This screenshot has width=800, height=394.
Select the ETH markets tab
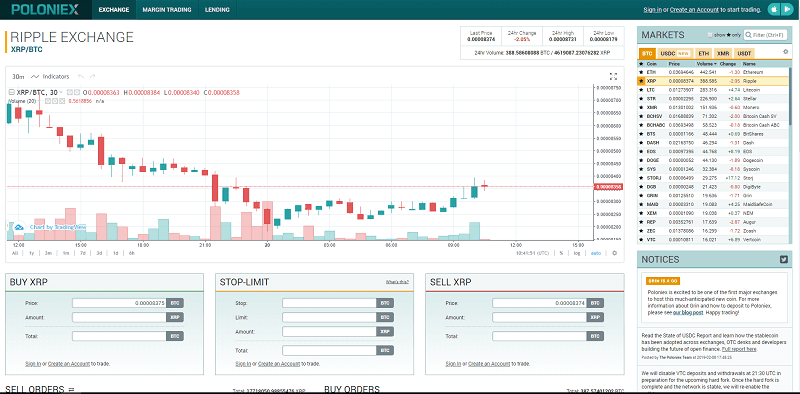(x=704, y=53)
